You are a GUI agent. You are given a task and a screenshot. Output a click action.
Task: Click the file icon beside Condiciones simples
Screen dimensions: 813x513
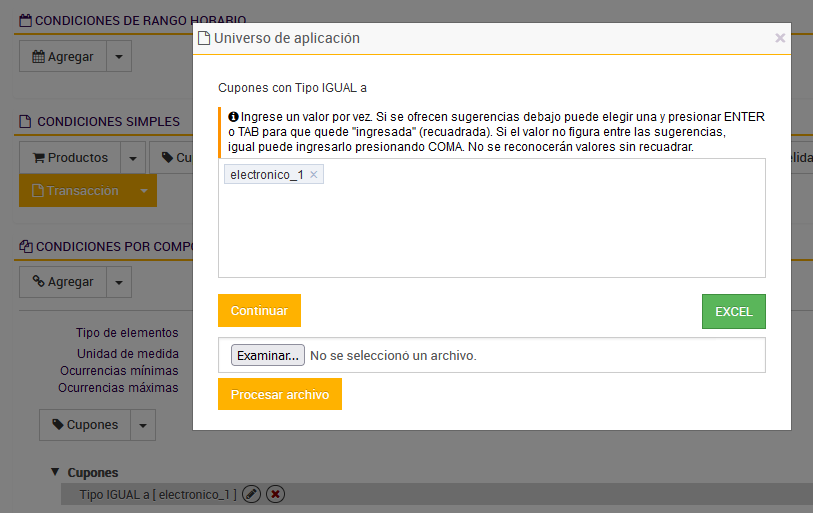(x=25, y=121)
